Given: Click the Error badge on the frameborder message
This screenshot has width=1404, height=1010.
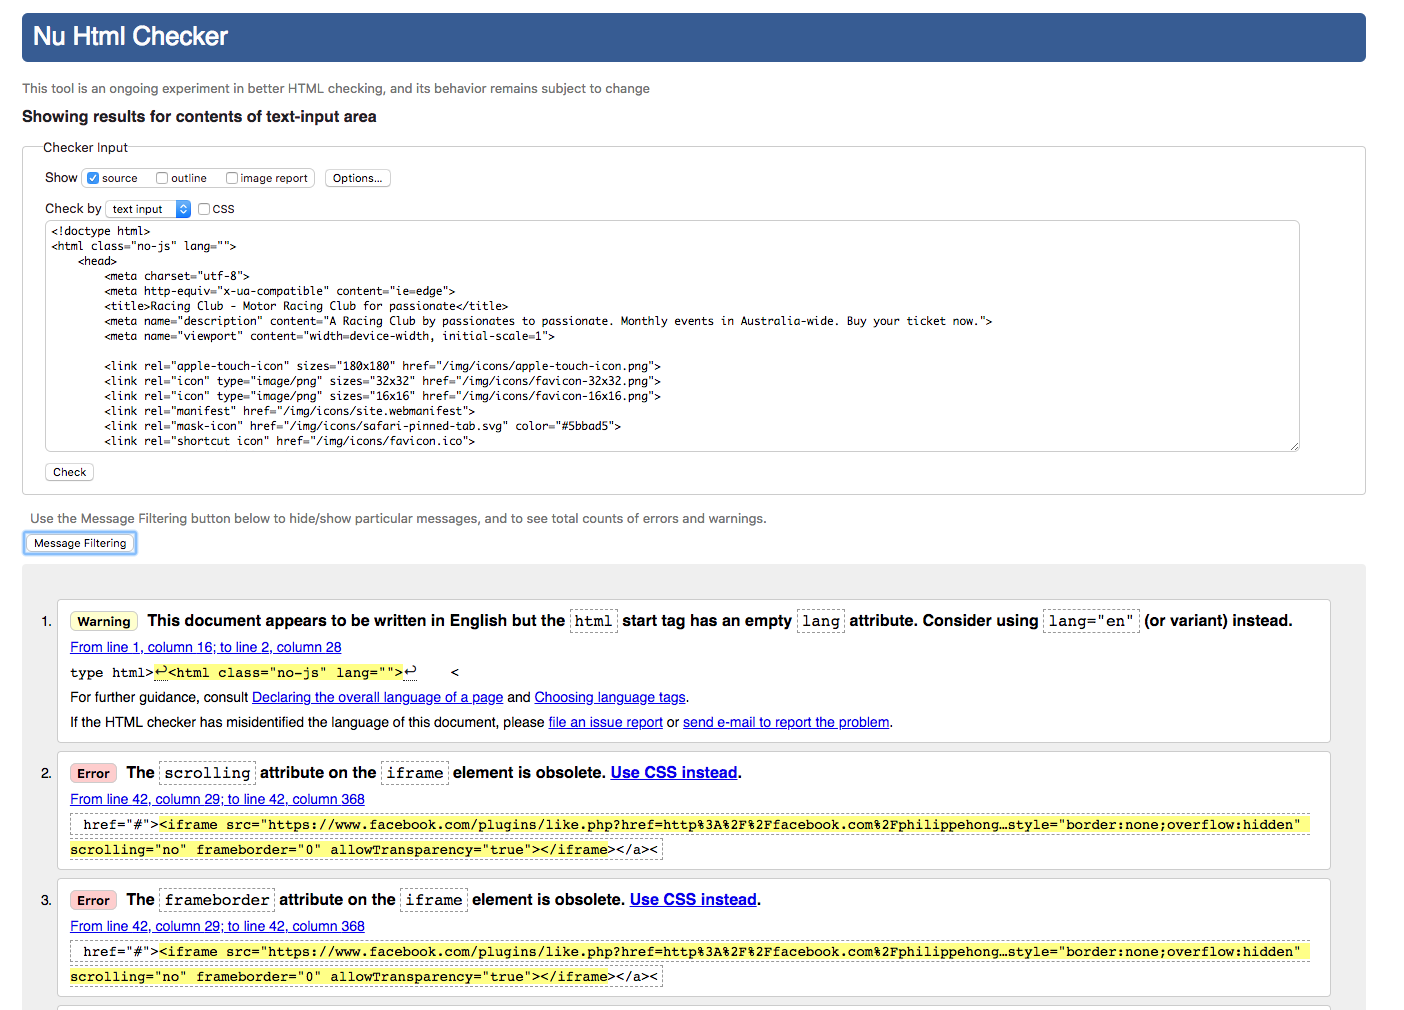Looking at the screenshot, I should pyautogui.click(x=93, y=900).
